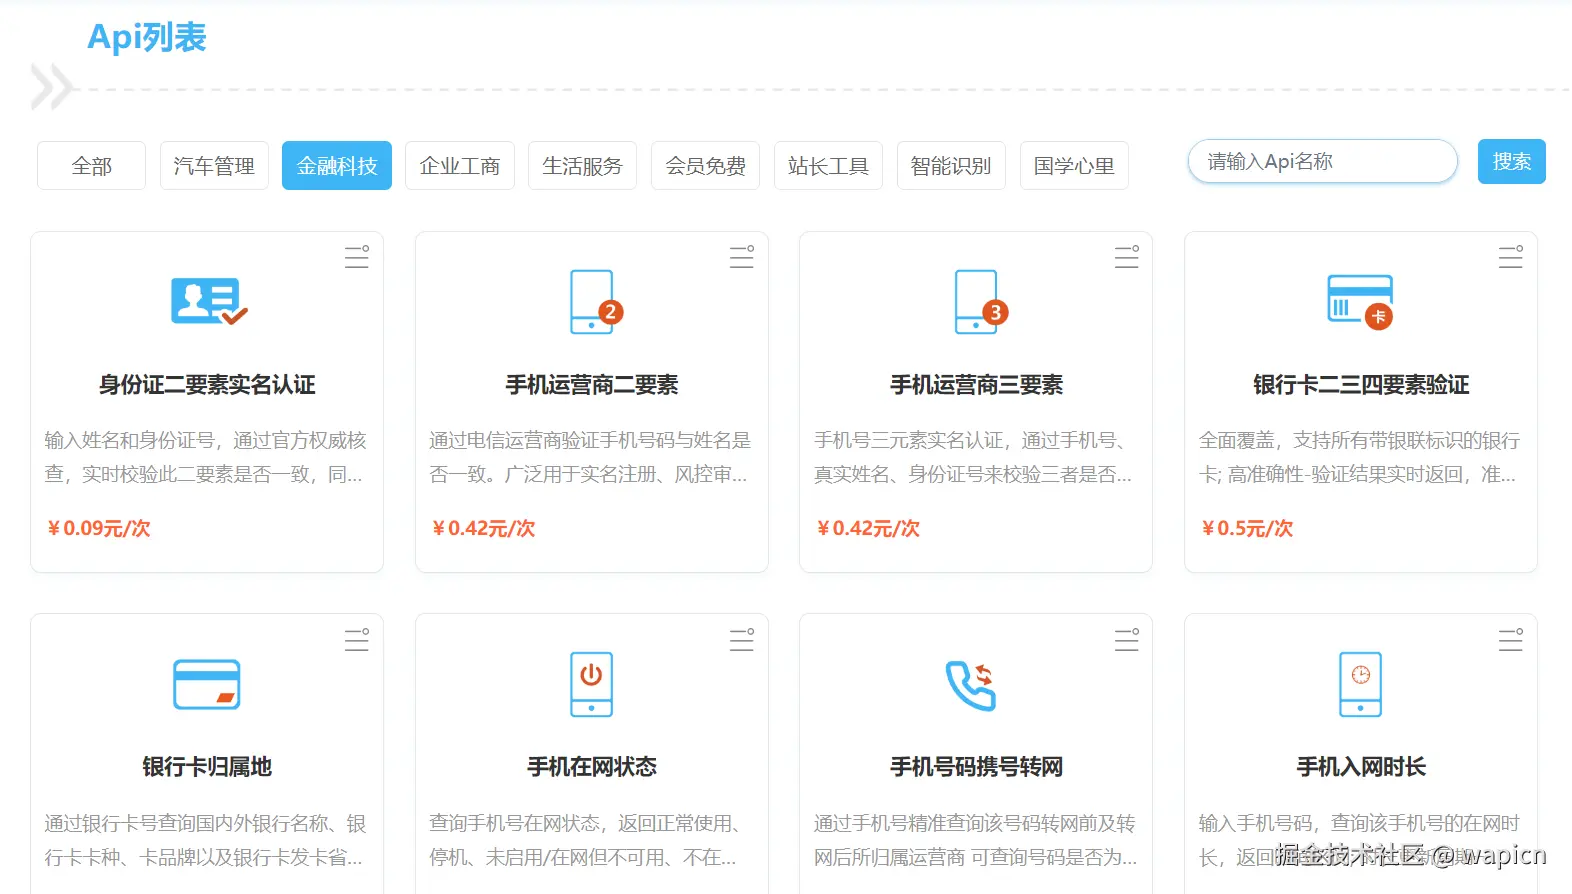Click the ¥0.09元/次 price
This screenshot has width=1572, height=894.
point(99,528)
